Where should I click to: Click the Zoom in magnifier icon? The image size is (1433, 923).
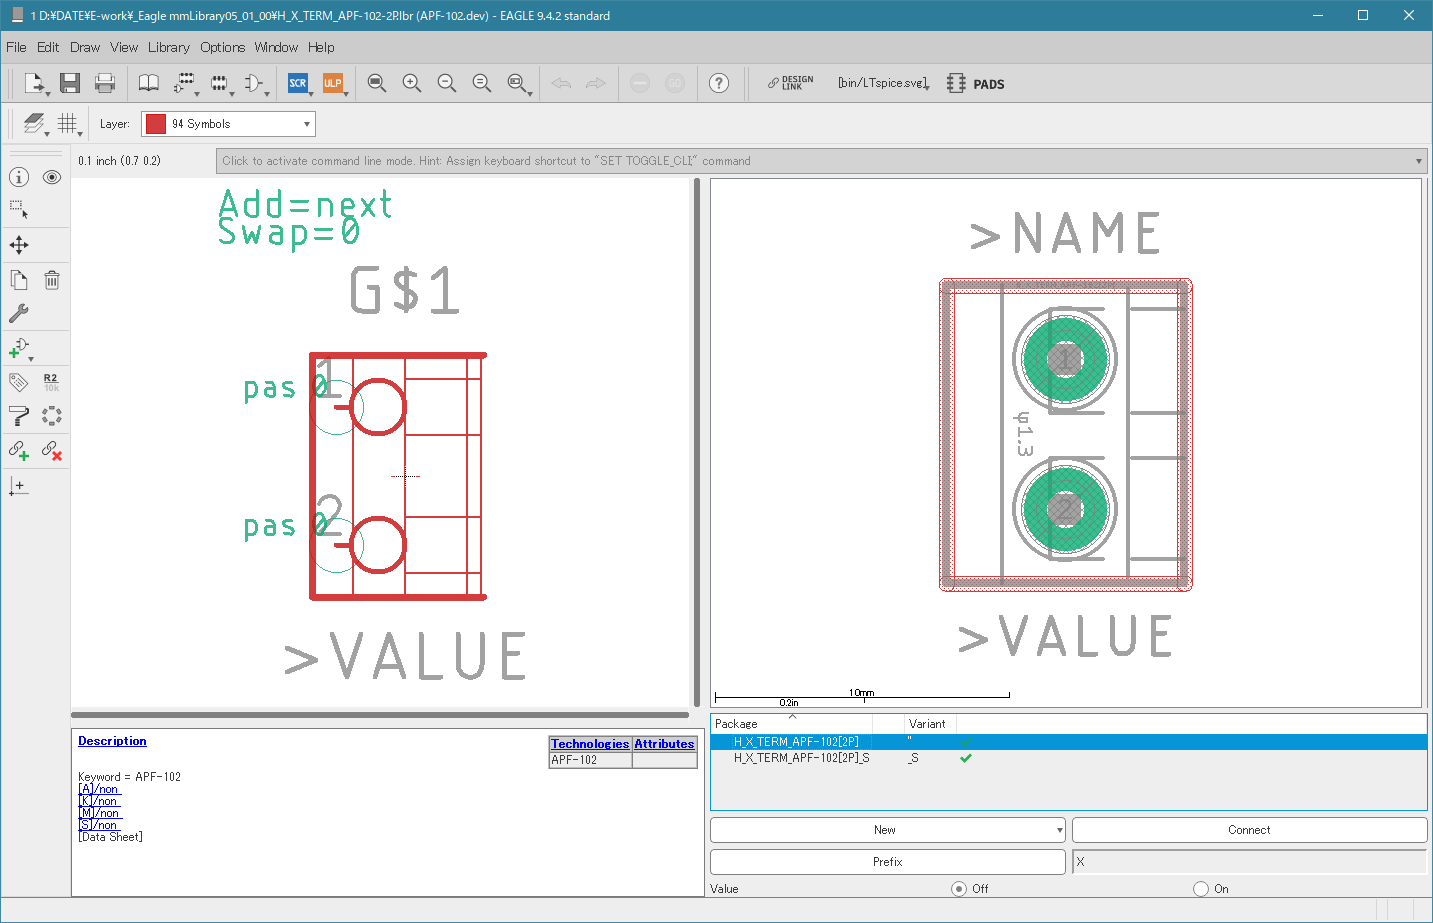(x=412, y=83)
